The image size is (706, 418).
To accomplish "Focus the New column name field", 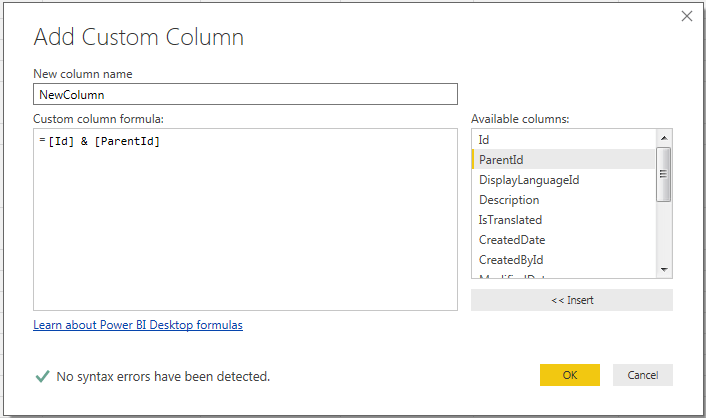I will tap(245, 94).
